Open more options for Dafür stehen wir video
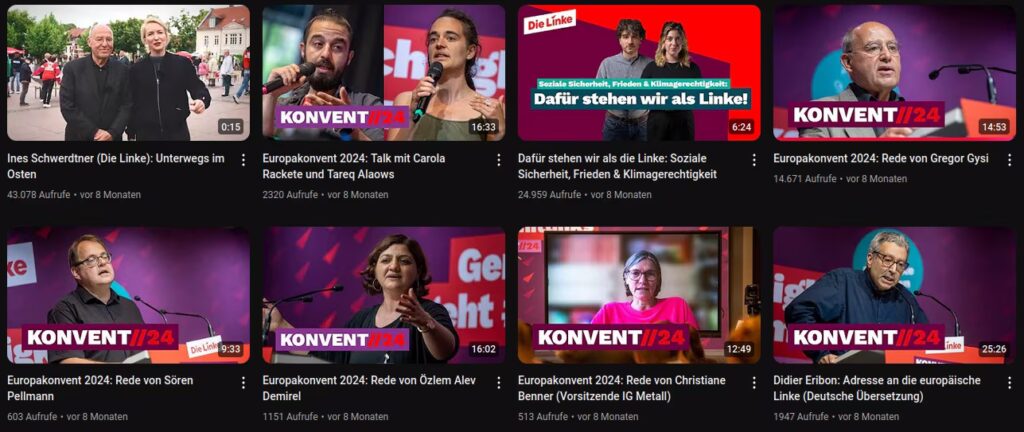Image resolution: width=1024 pixels, height=432 pixels. click(x=754, y=160)
